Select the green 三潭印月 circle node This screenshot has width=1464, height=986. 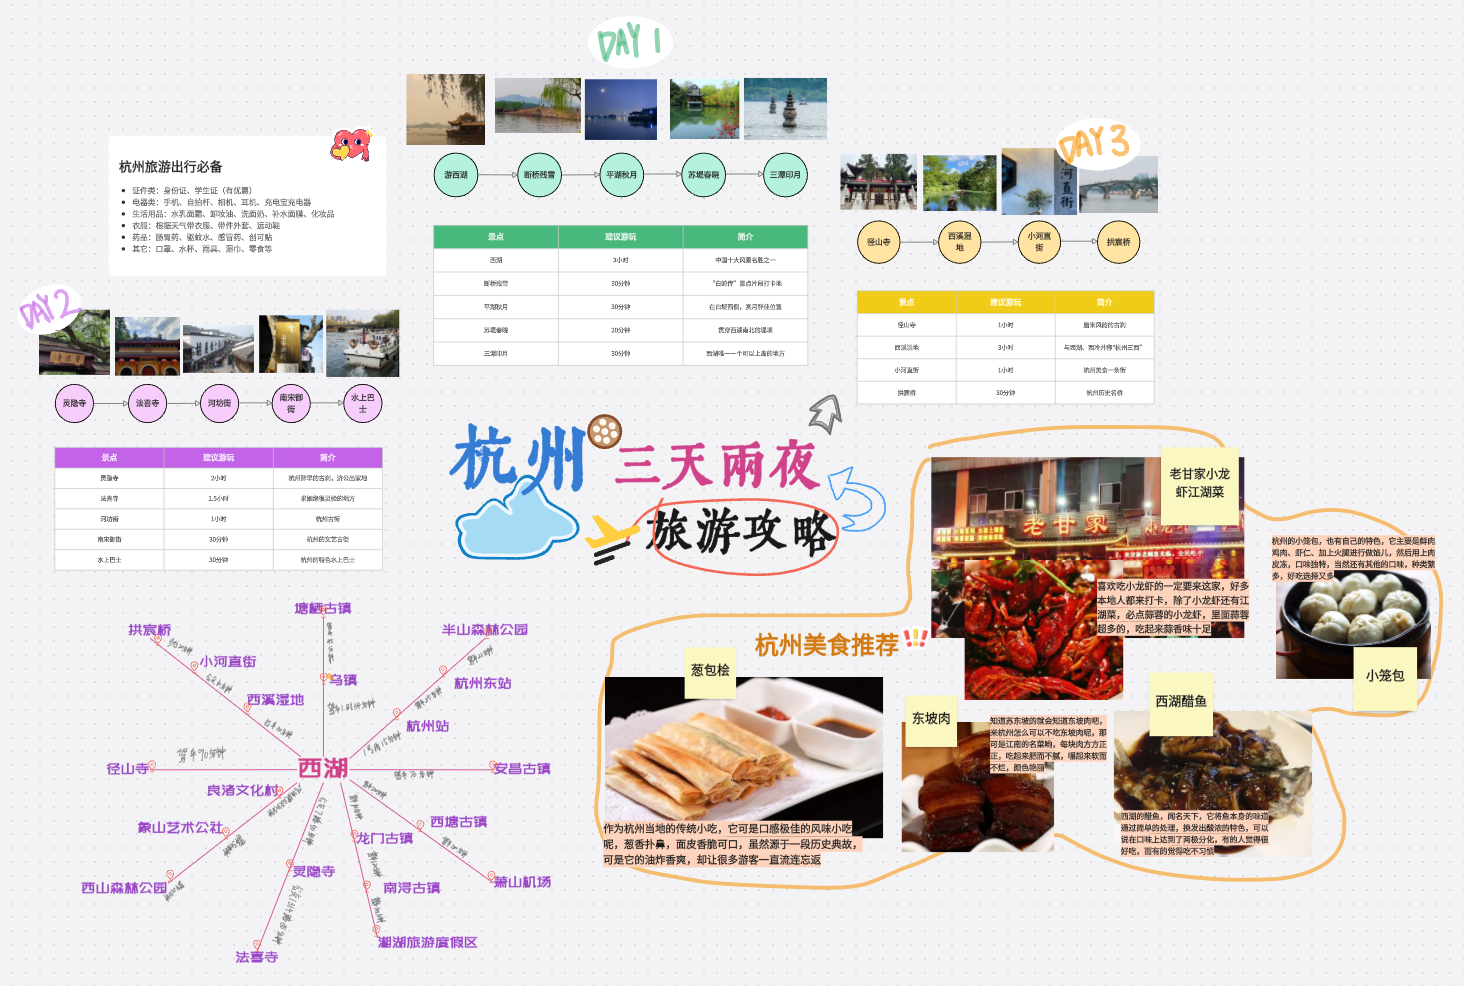[x=785, y=175]
